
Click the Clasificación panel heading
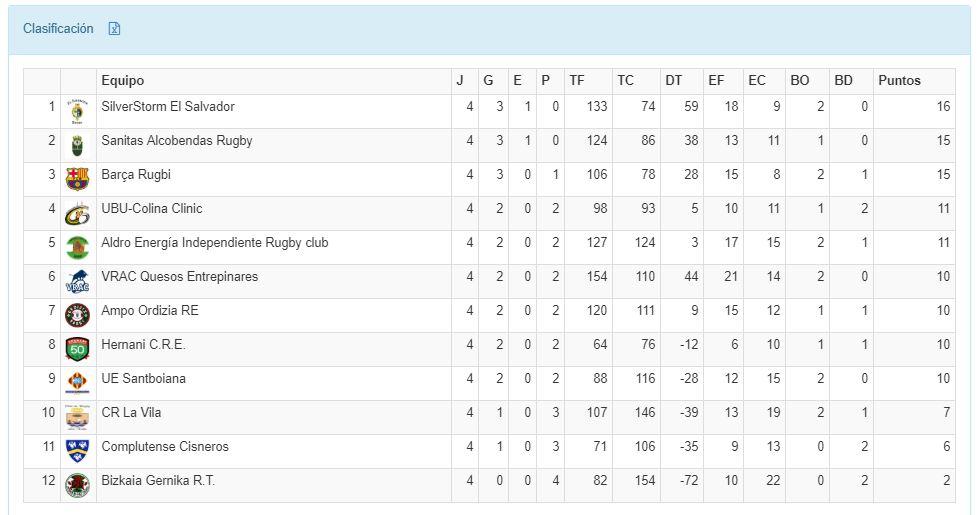[x=58, y=29]
